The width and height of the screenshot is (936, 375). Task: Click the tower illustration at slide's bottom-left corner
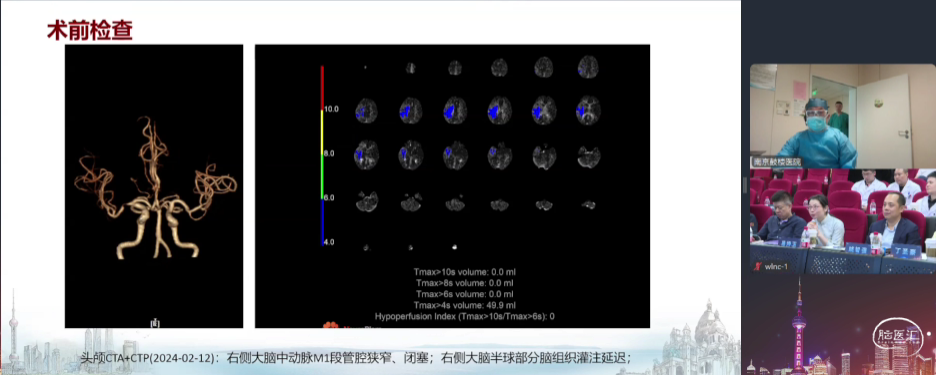click(13, 327)
